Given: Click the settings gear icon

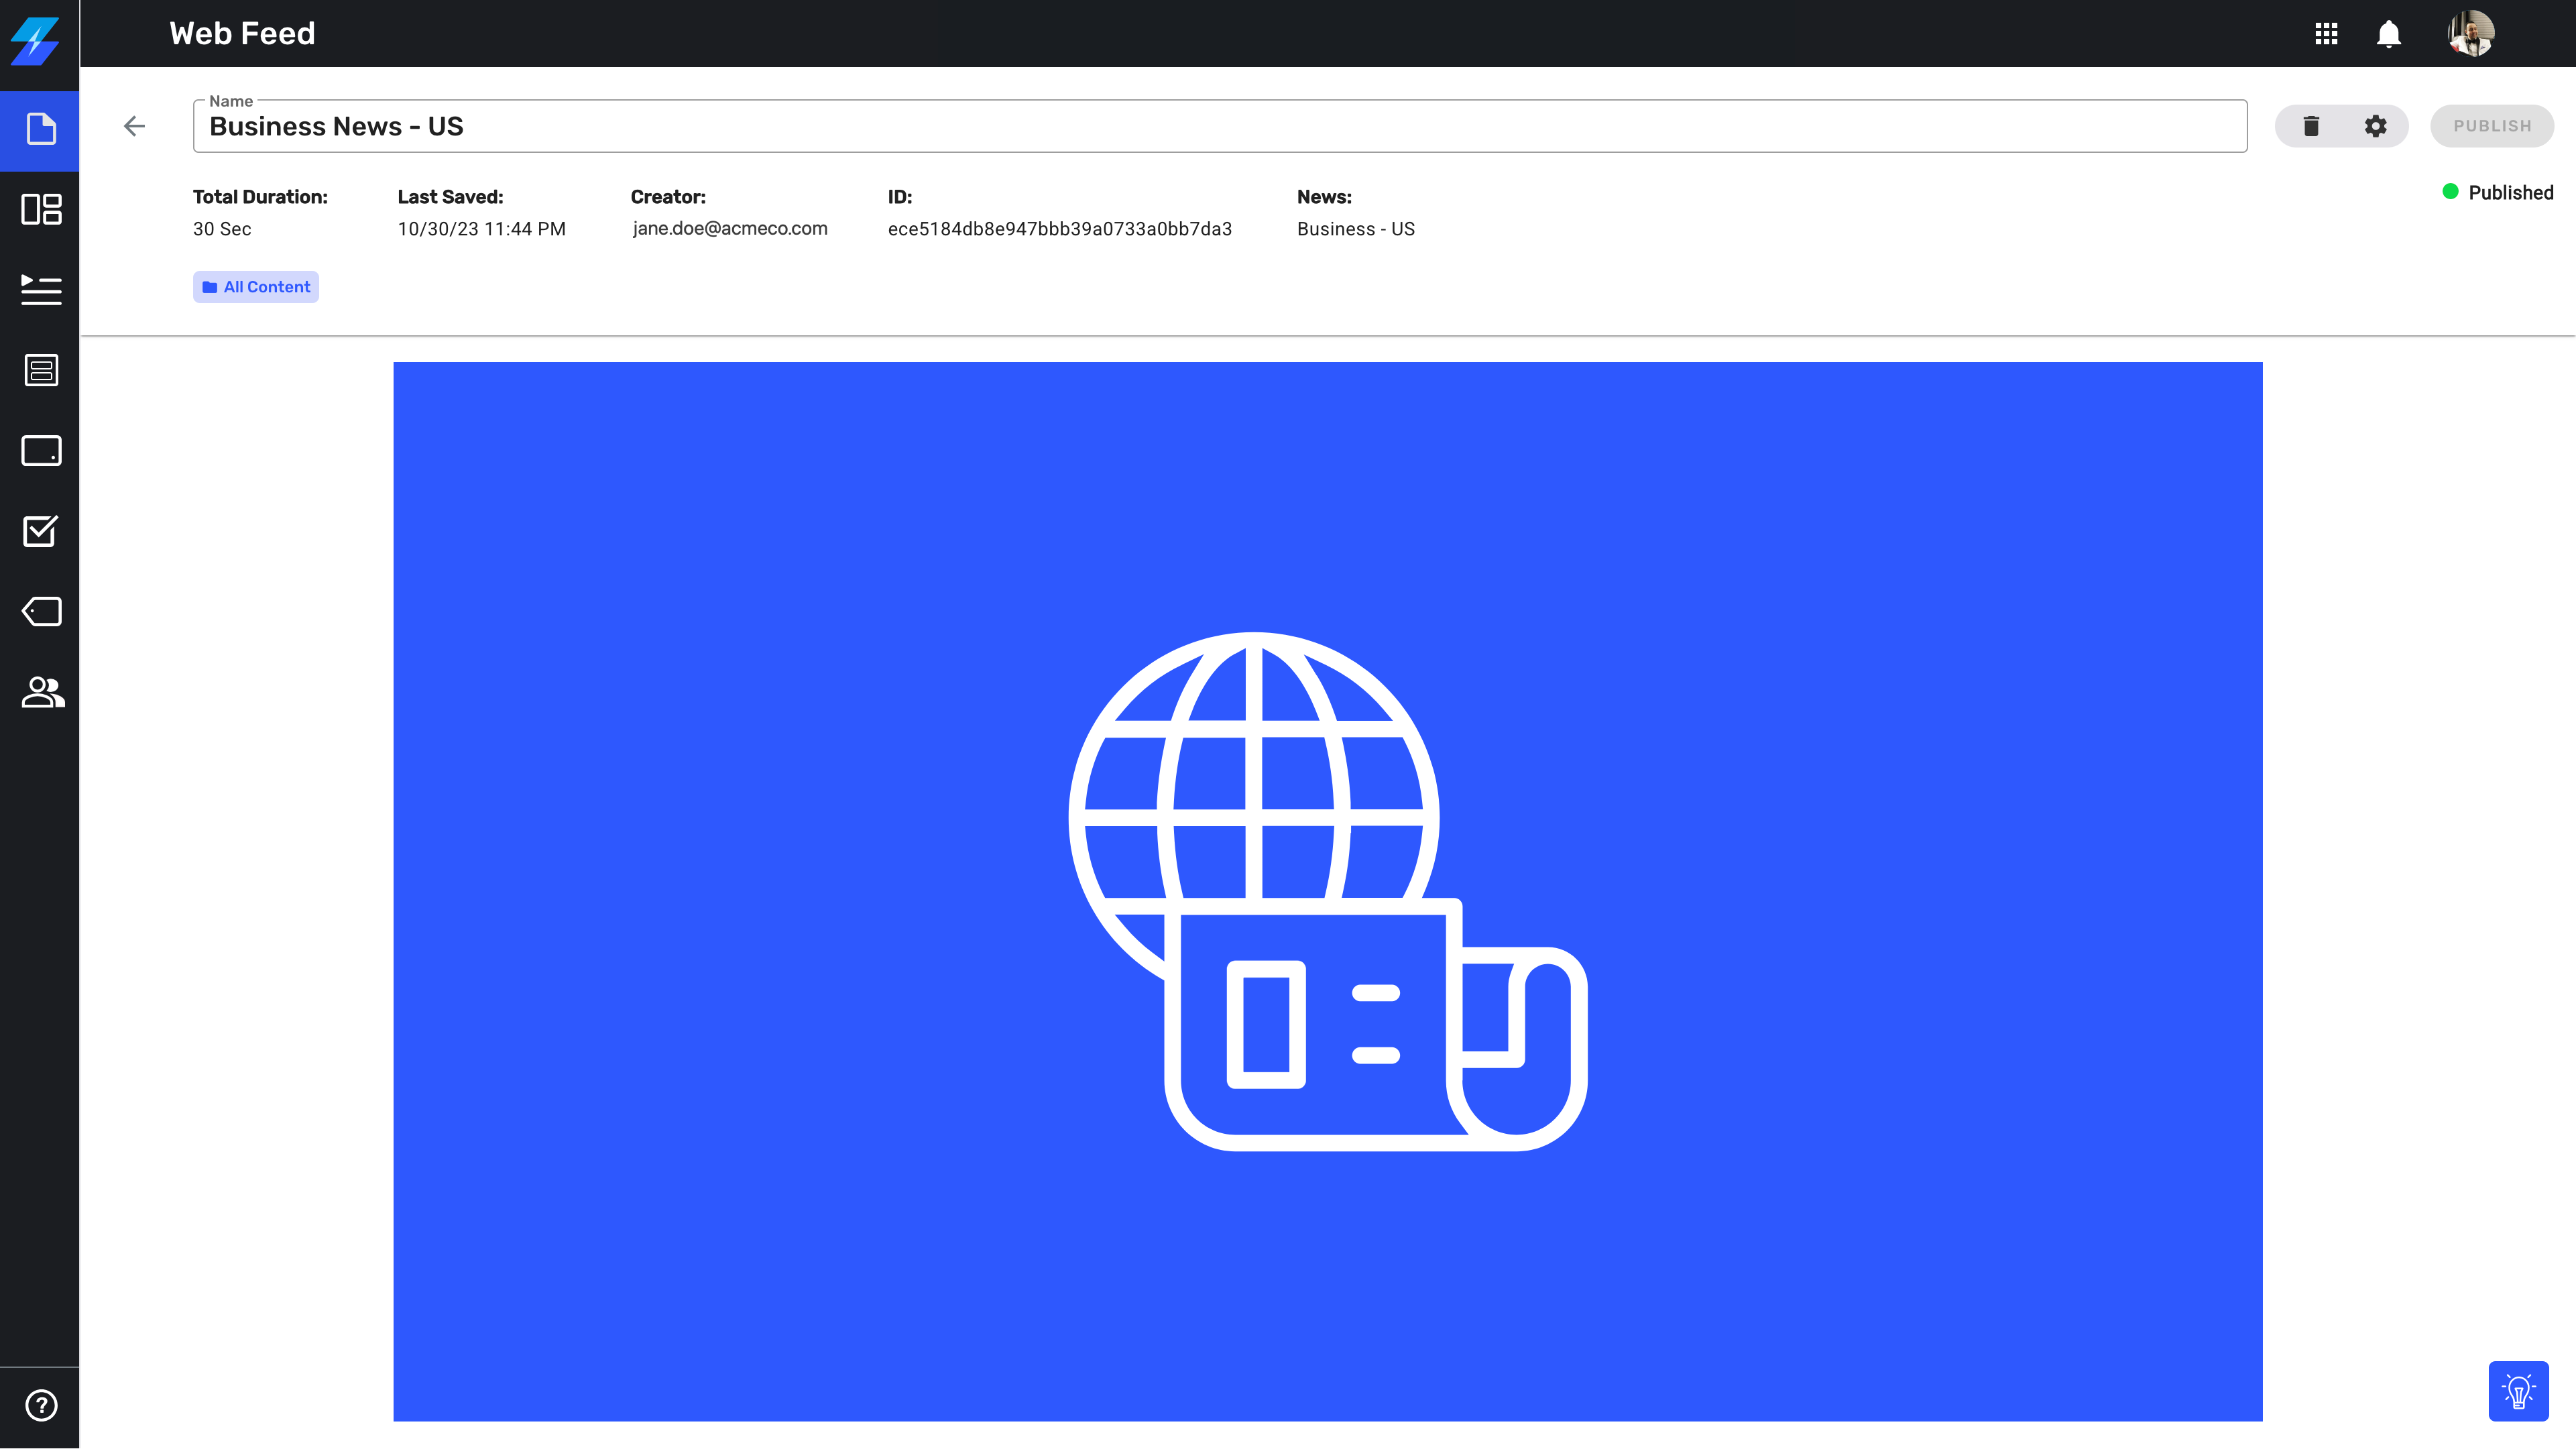Looking at the screenshot, I should (x=2376, y=125).
